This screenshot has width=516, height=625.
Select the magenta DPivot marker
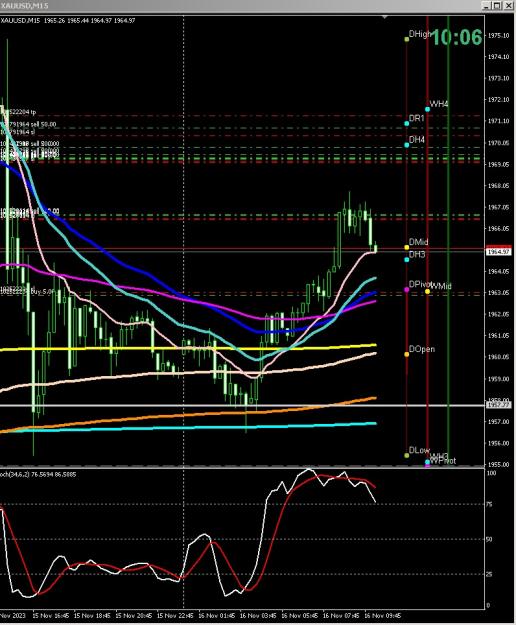[x=406, y=289]
